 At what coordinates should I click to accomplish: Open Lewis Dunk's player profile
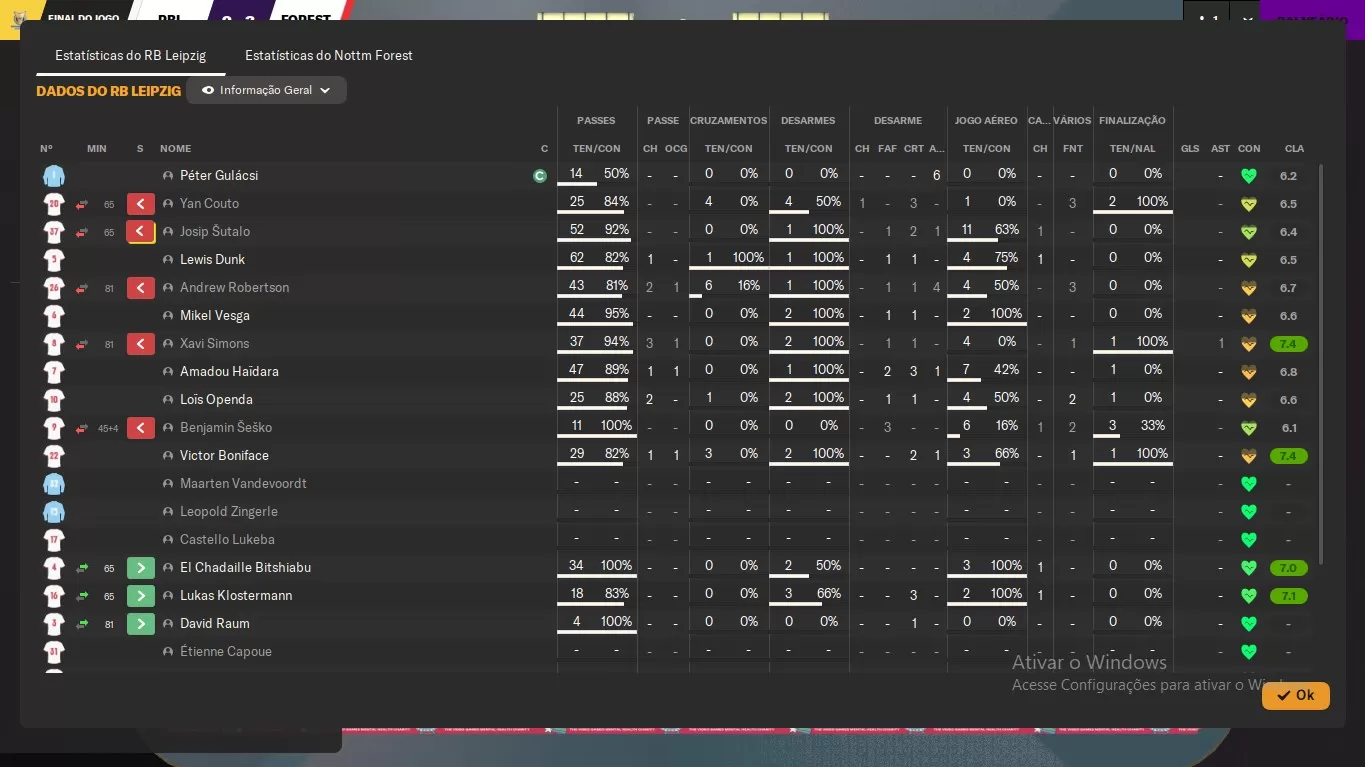point(212,259)
